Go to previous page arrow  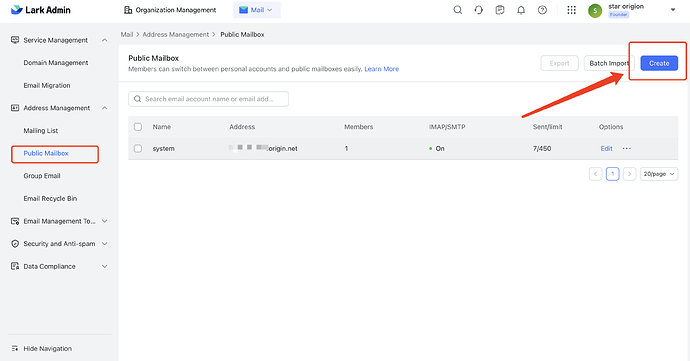tap(595, 174)
